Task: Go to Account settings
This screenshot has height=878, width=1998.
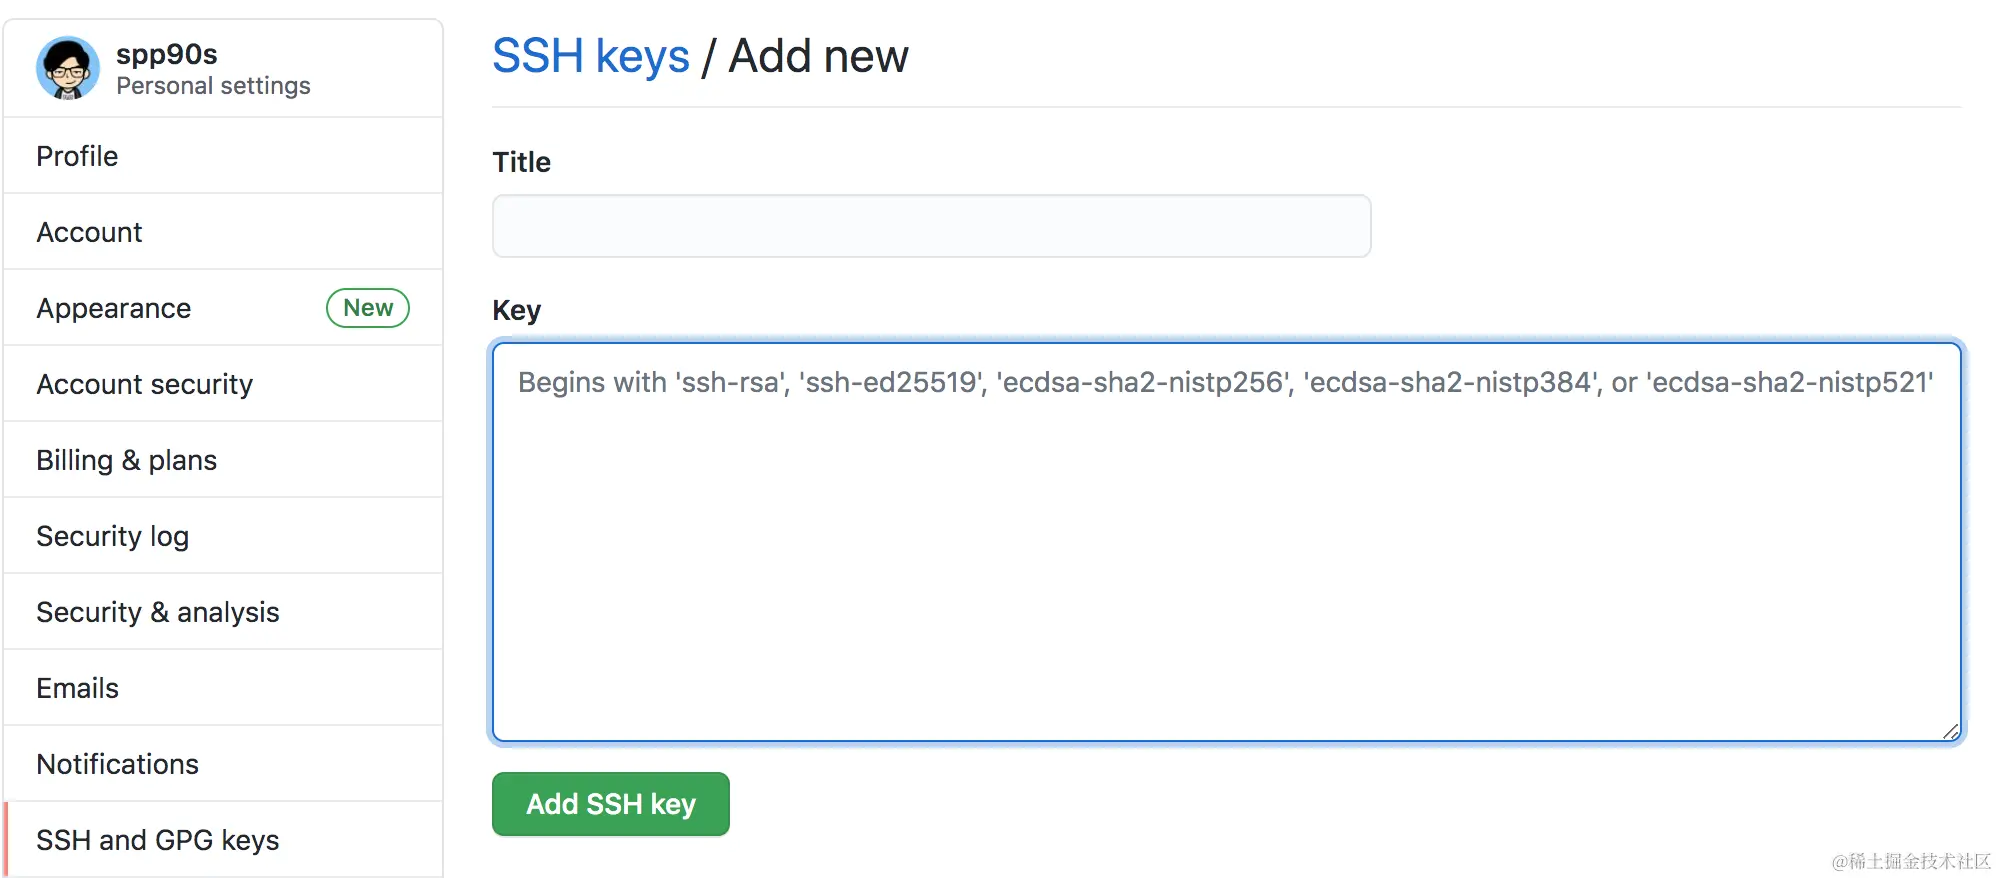Action: pyautogui.click(x=223, y=232)
